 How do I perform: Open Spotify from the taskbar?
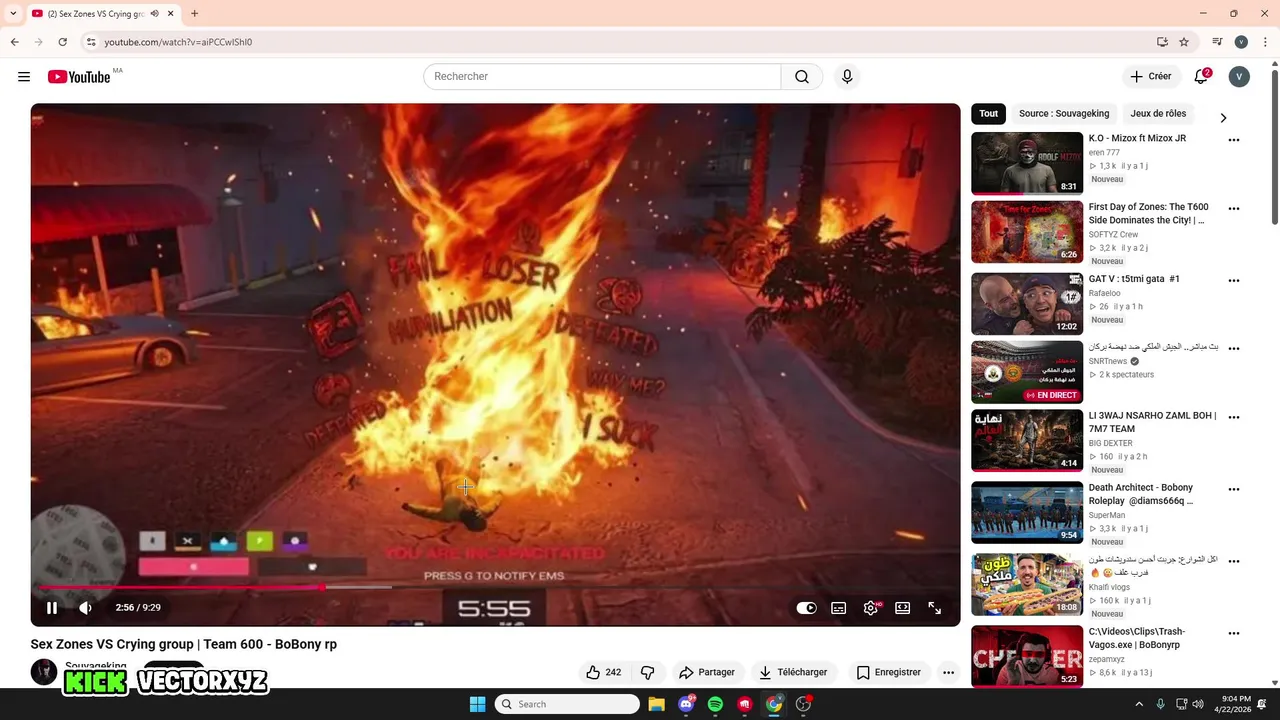[715, 704]
